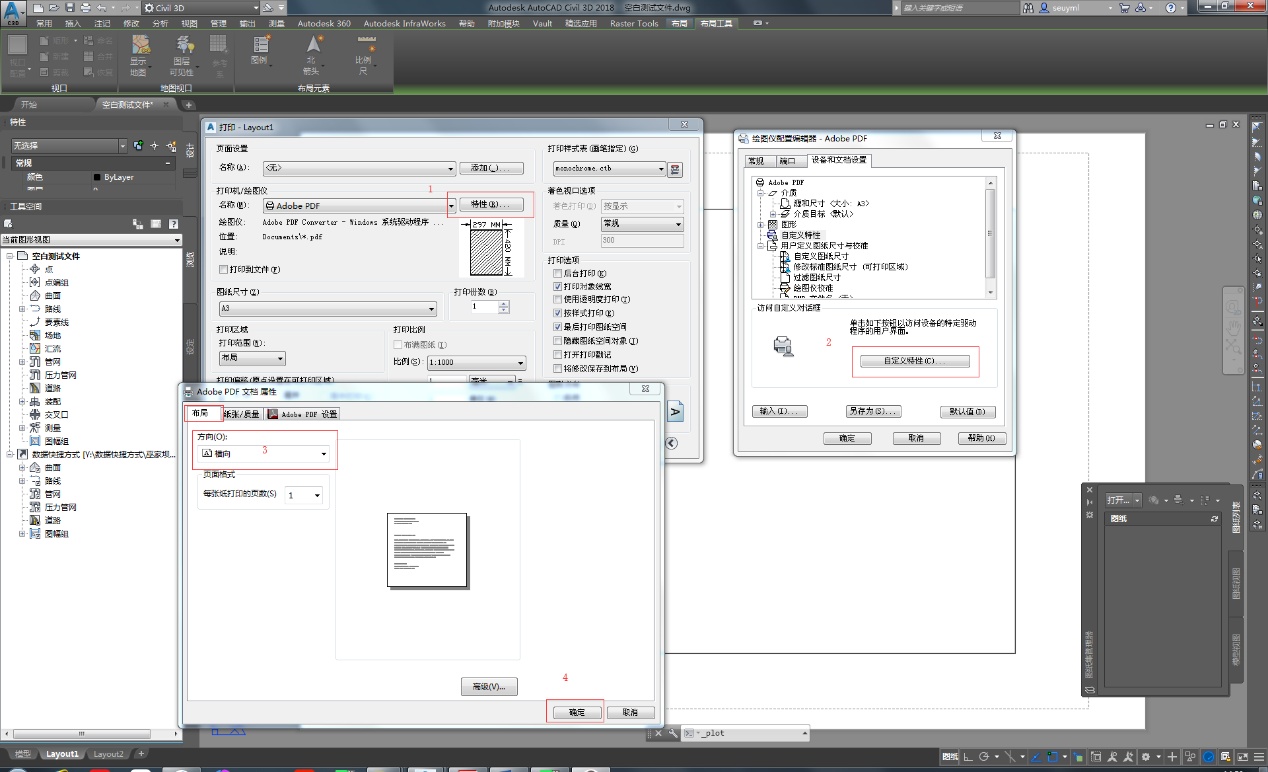Open the plot scale dropdown showing 1:1000

[x=476, y=362]
